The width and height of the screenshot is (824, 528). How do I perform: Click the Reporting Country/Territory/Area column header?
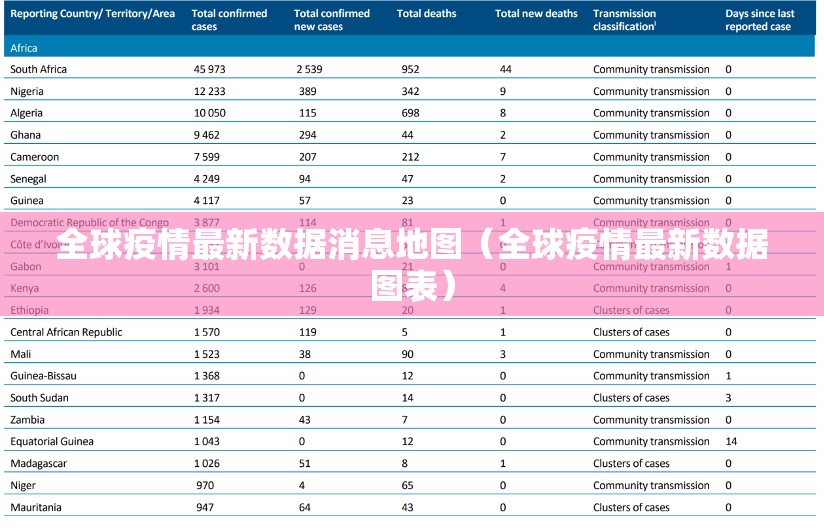pyautogui.click(x=92, y=14)
